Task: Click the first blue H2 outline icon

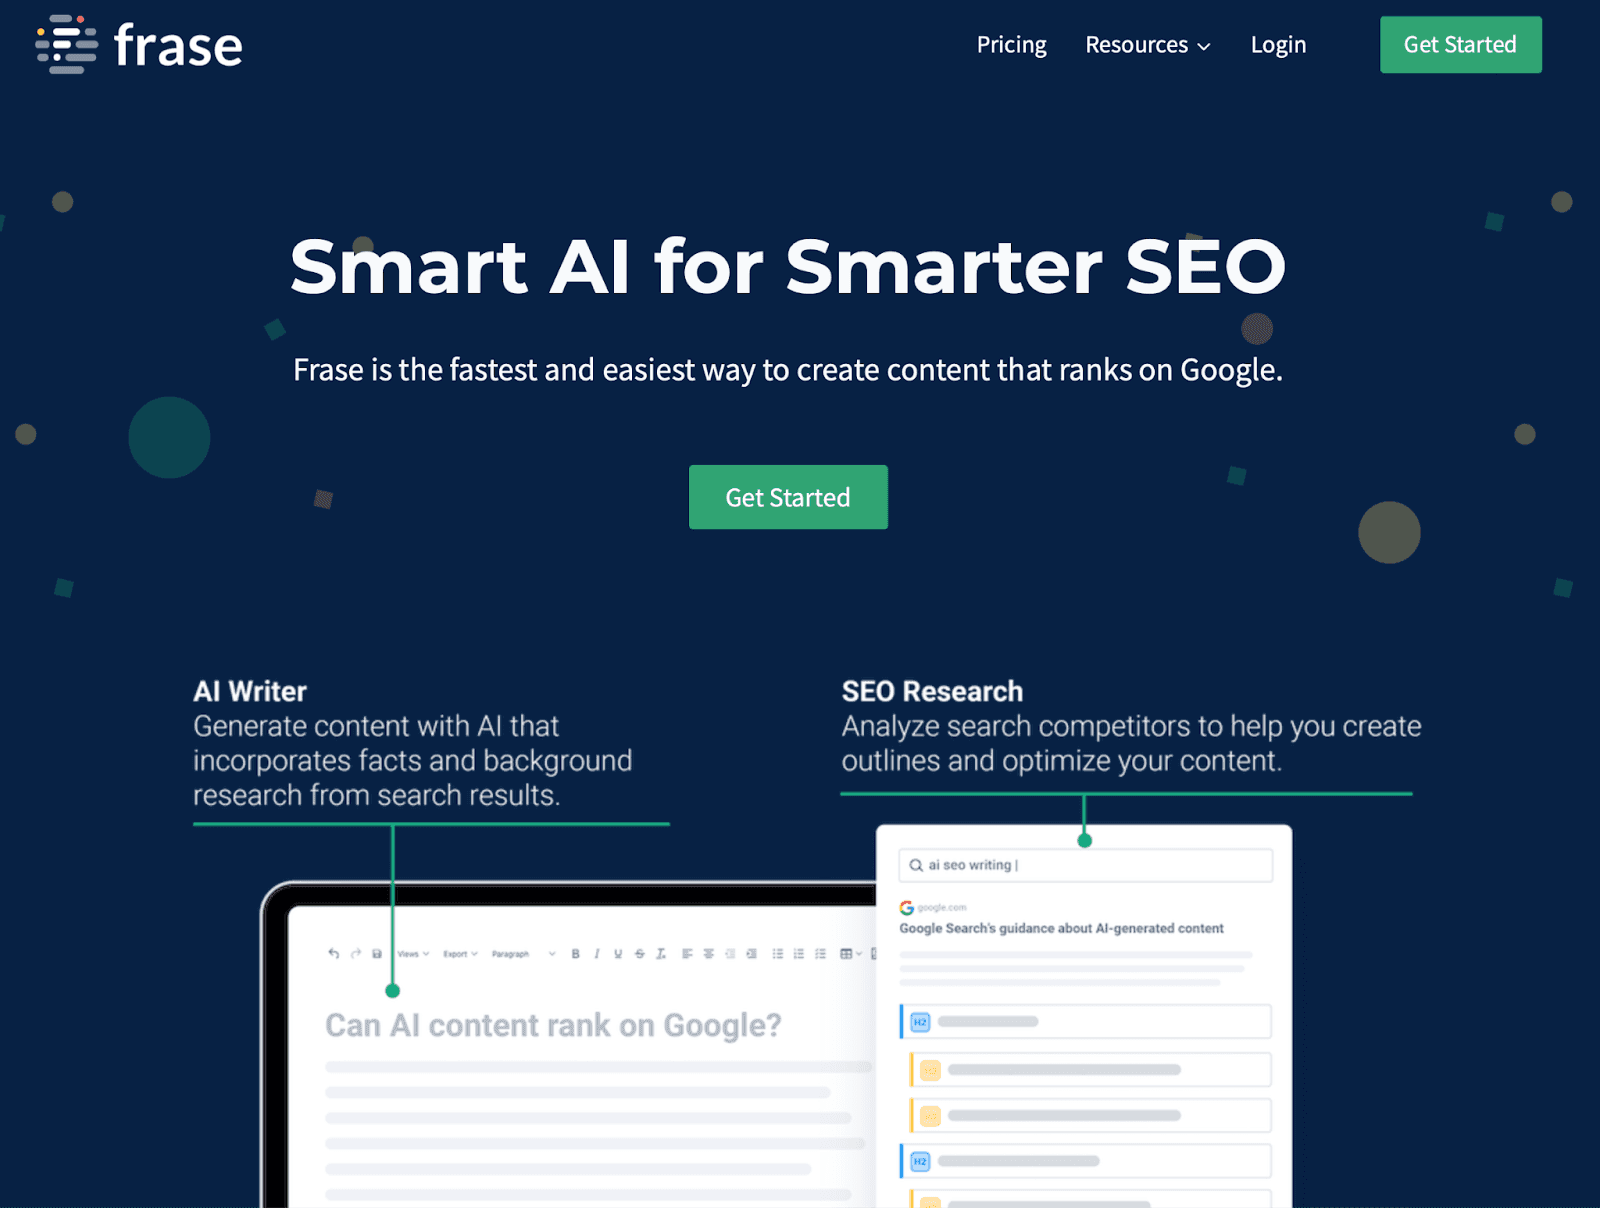Action: point(920,1022)
